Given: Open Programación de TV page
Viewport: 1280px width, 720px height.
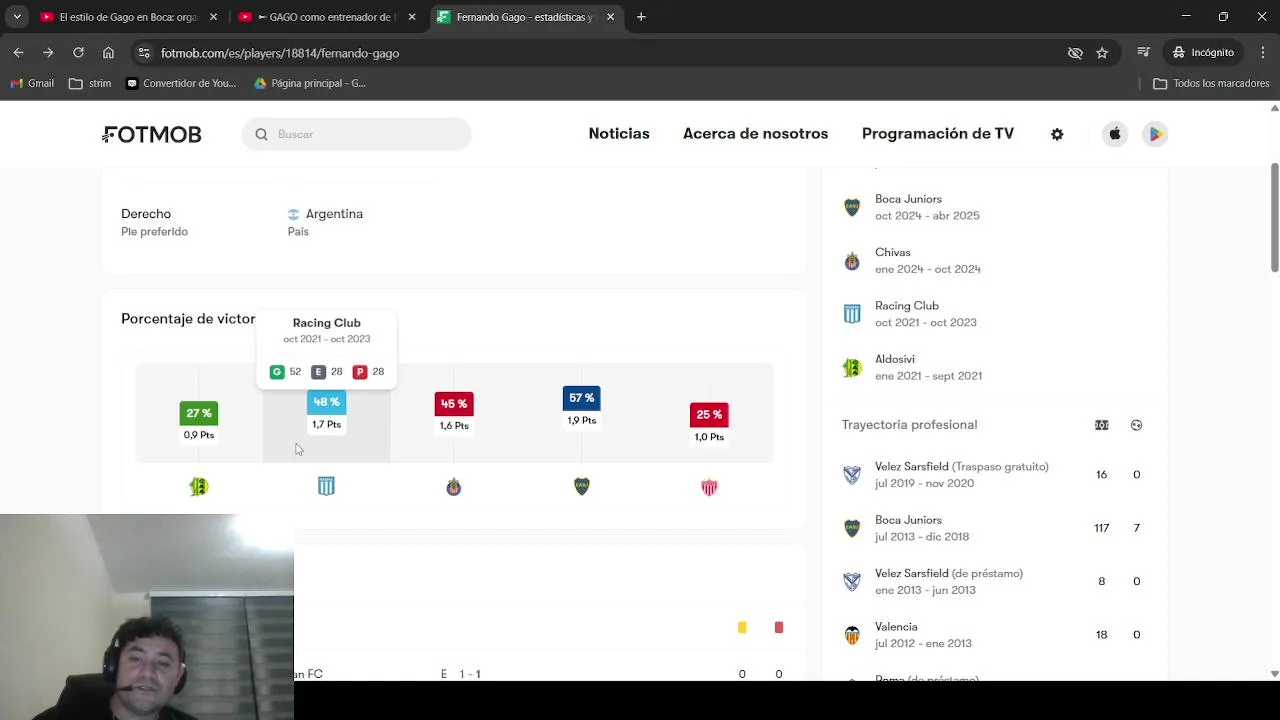Looking at the screenshot, I should click(938, 134).
